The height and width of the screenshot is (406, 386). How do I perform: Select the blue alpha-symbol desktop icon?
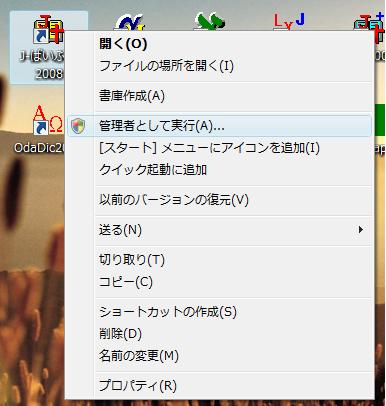pyautogui.click(x=129, y=22)
